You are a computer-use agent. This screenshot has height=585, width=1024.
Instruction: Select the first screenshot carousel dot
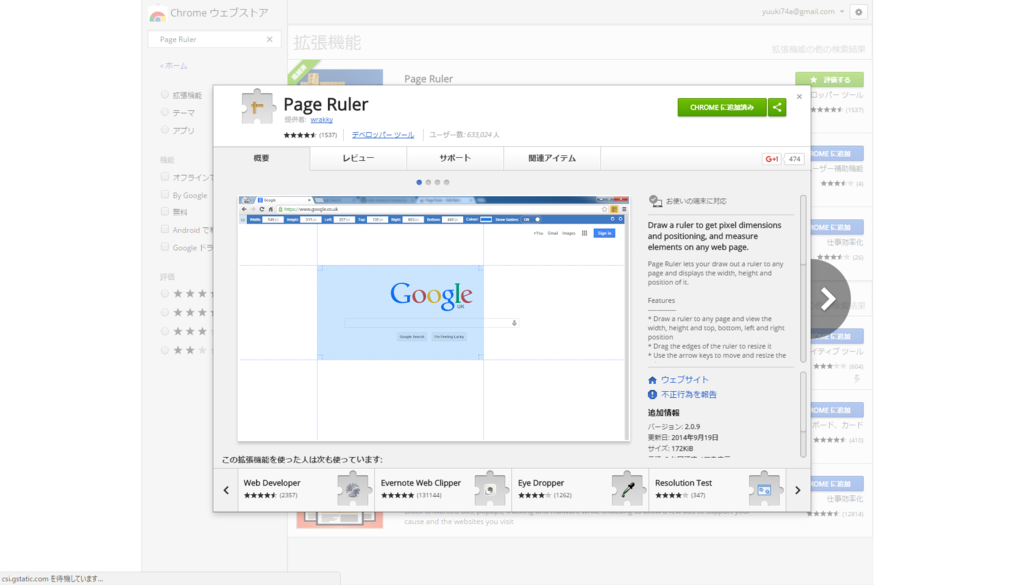[x=419, y=183]
